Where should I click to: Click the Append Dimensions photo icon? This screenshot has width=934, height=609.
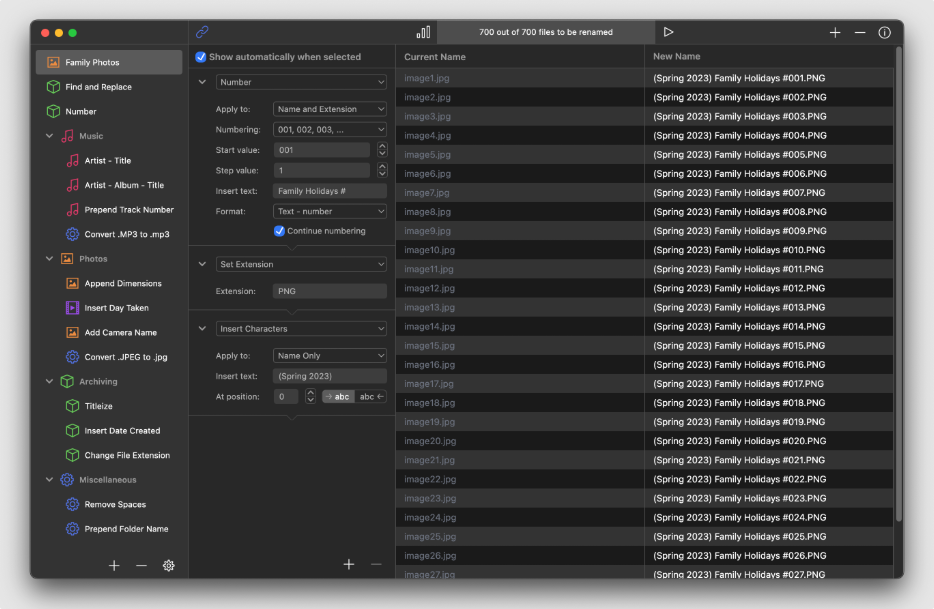point(73,283)
